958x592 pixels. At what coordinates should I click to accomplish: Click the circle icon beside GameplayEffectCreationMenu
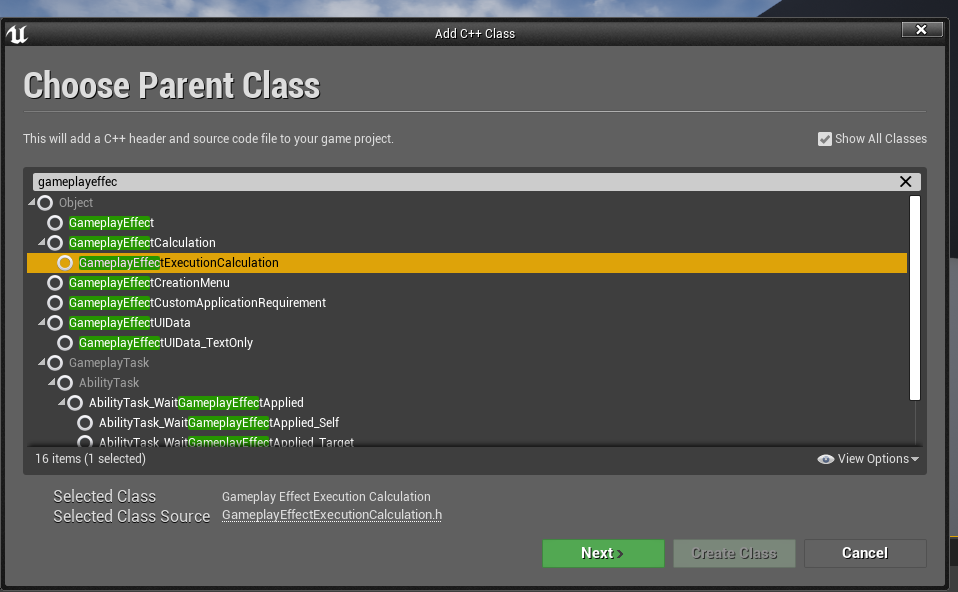coord(55,283)
